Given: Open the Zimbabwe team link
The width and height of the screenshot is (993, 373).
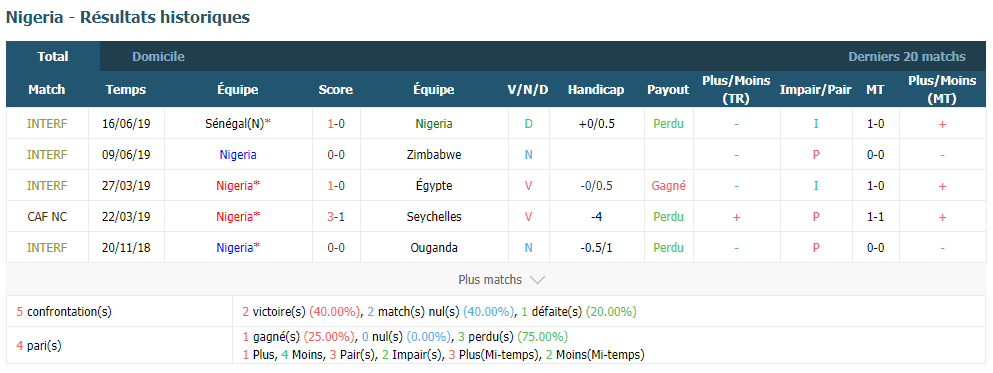Looking at the screenshot, I should tap(434, 155).
